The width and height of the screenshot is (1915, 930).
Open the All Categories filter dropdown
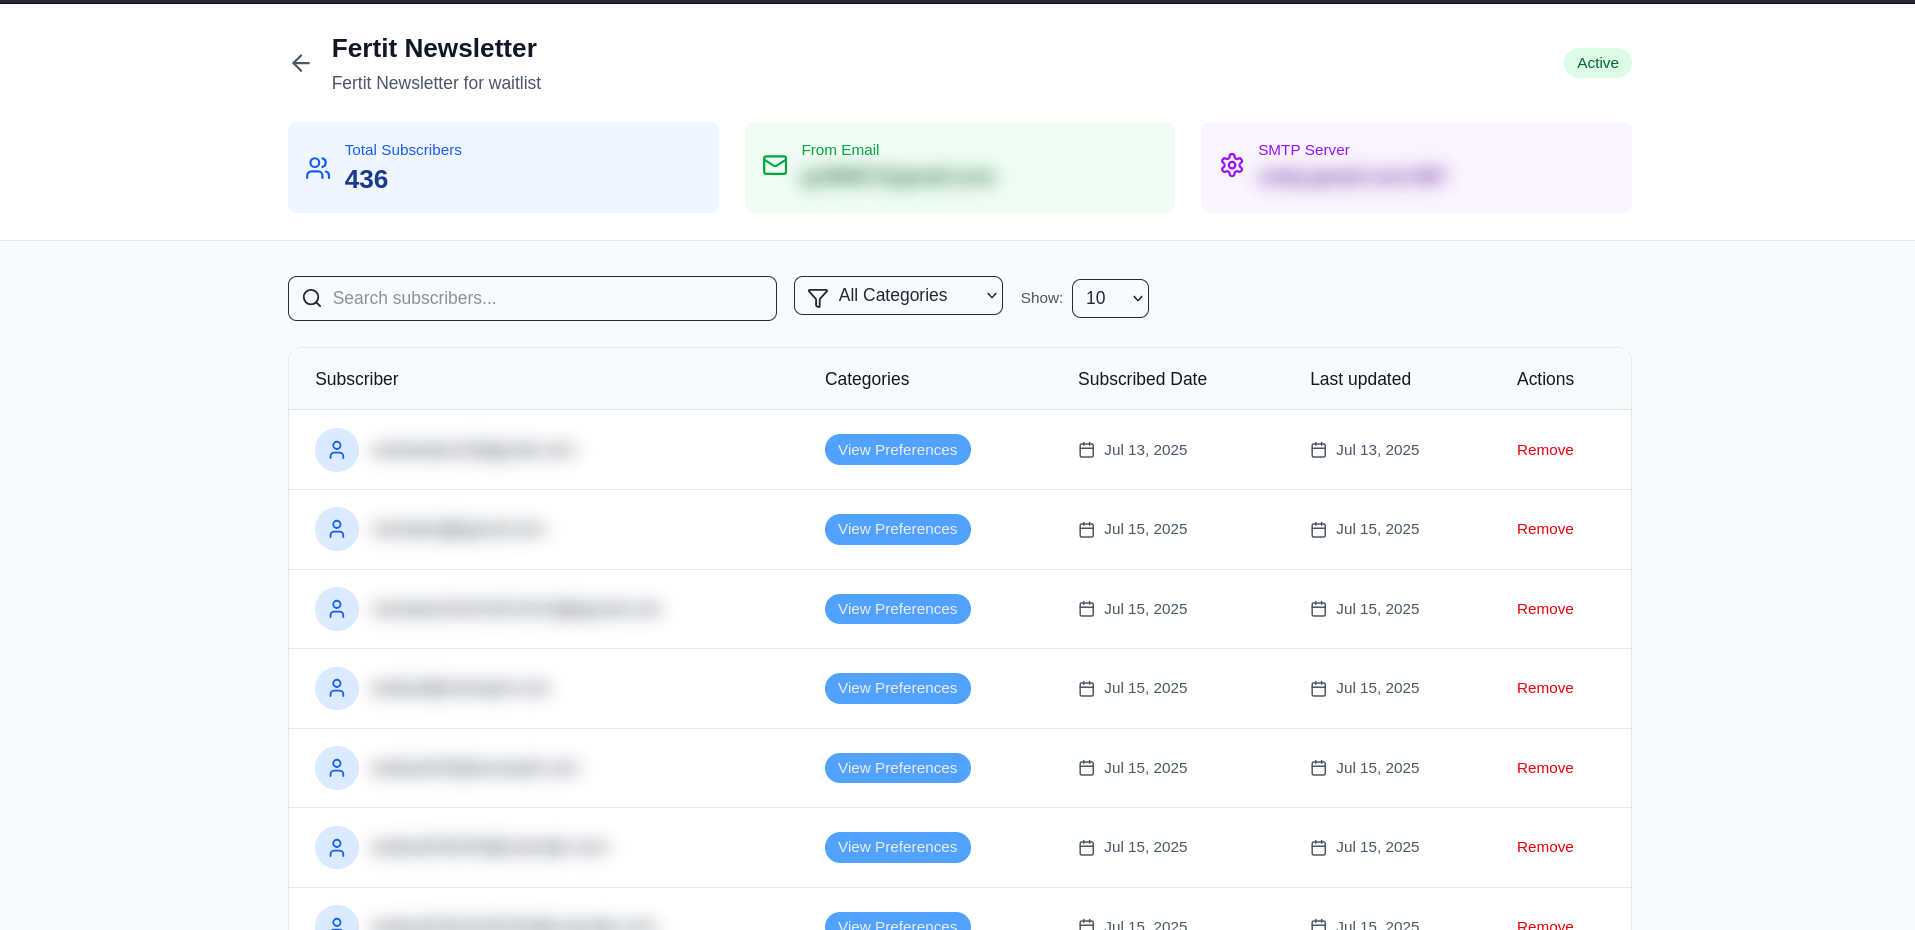(x=898, y=296)
